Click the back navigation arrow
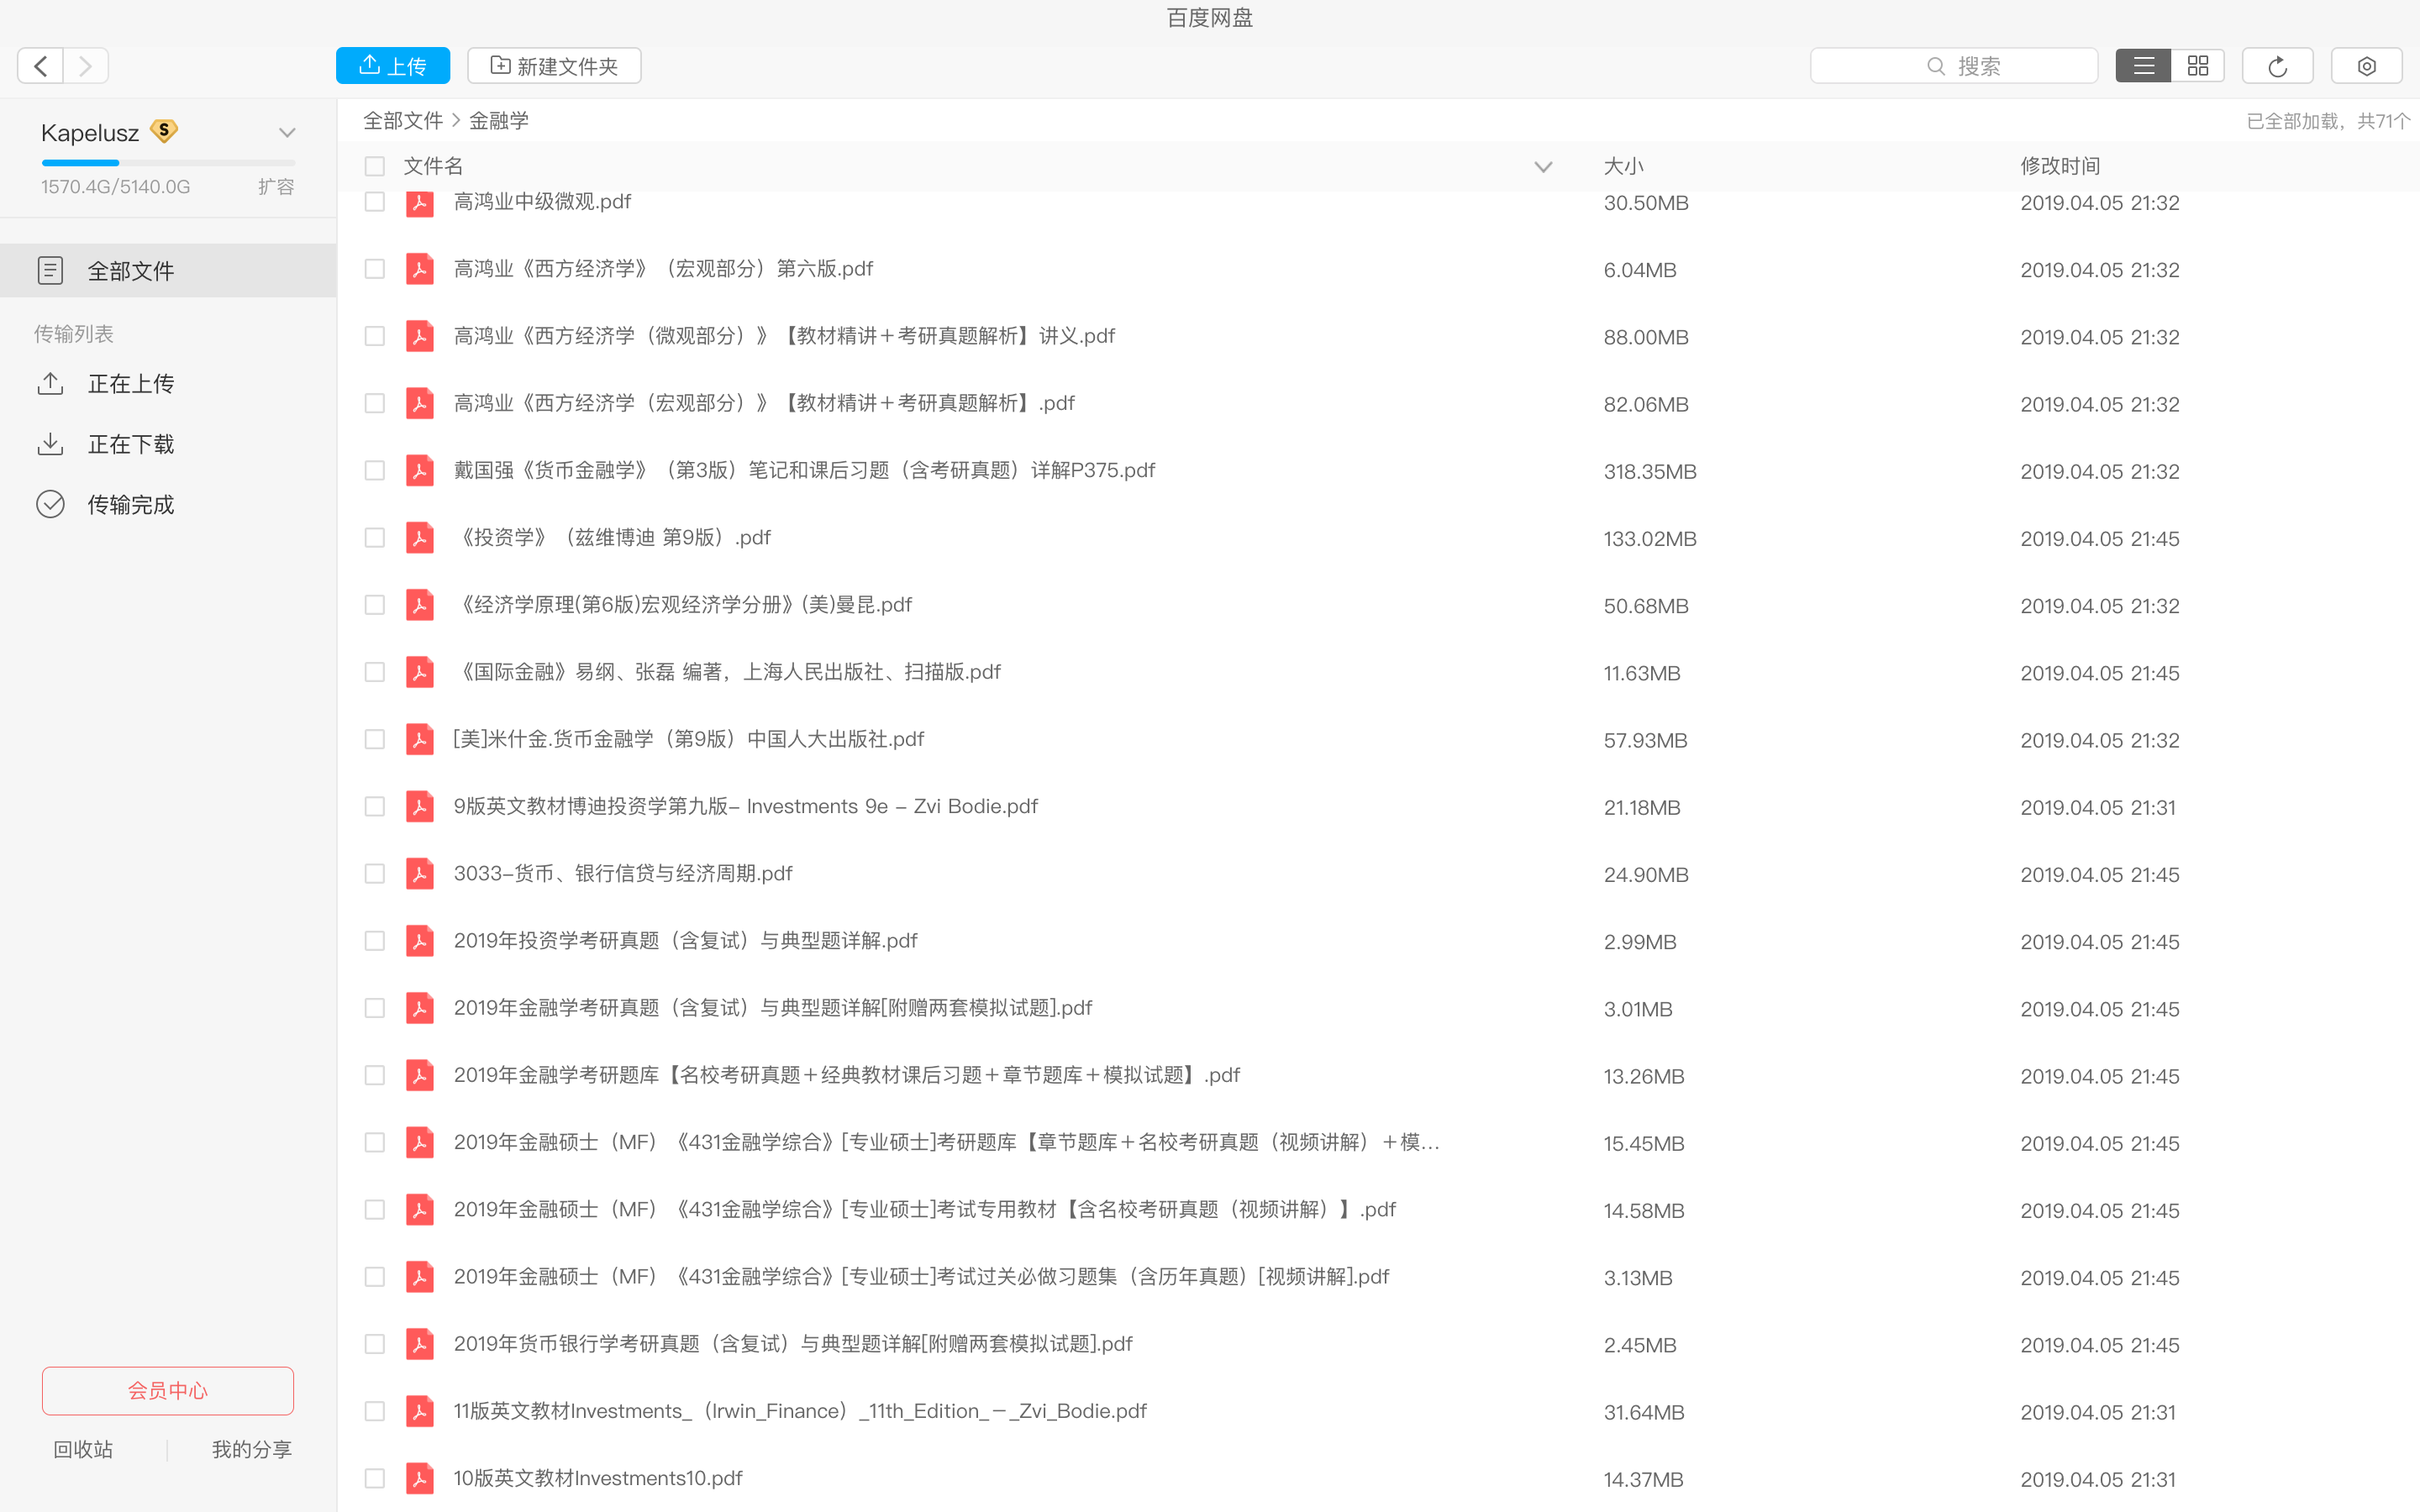The image size is (2420, 1512). (40, 66)
